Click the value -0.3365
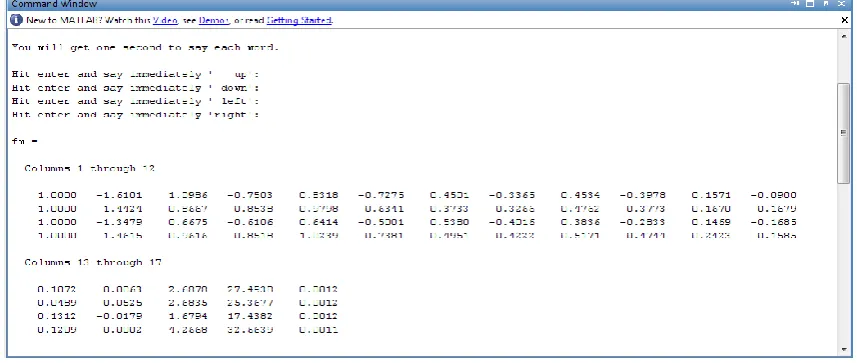857x363 pixels. coord(512,195)
